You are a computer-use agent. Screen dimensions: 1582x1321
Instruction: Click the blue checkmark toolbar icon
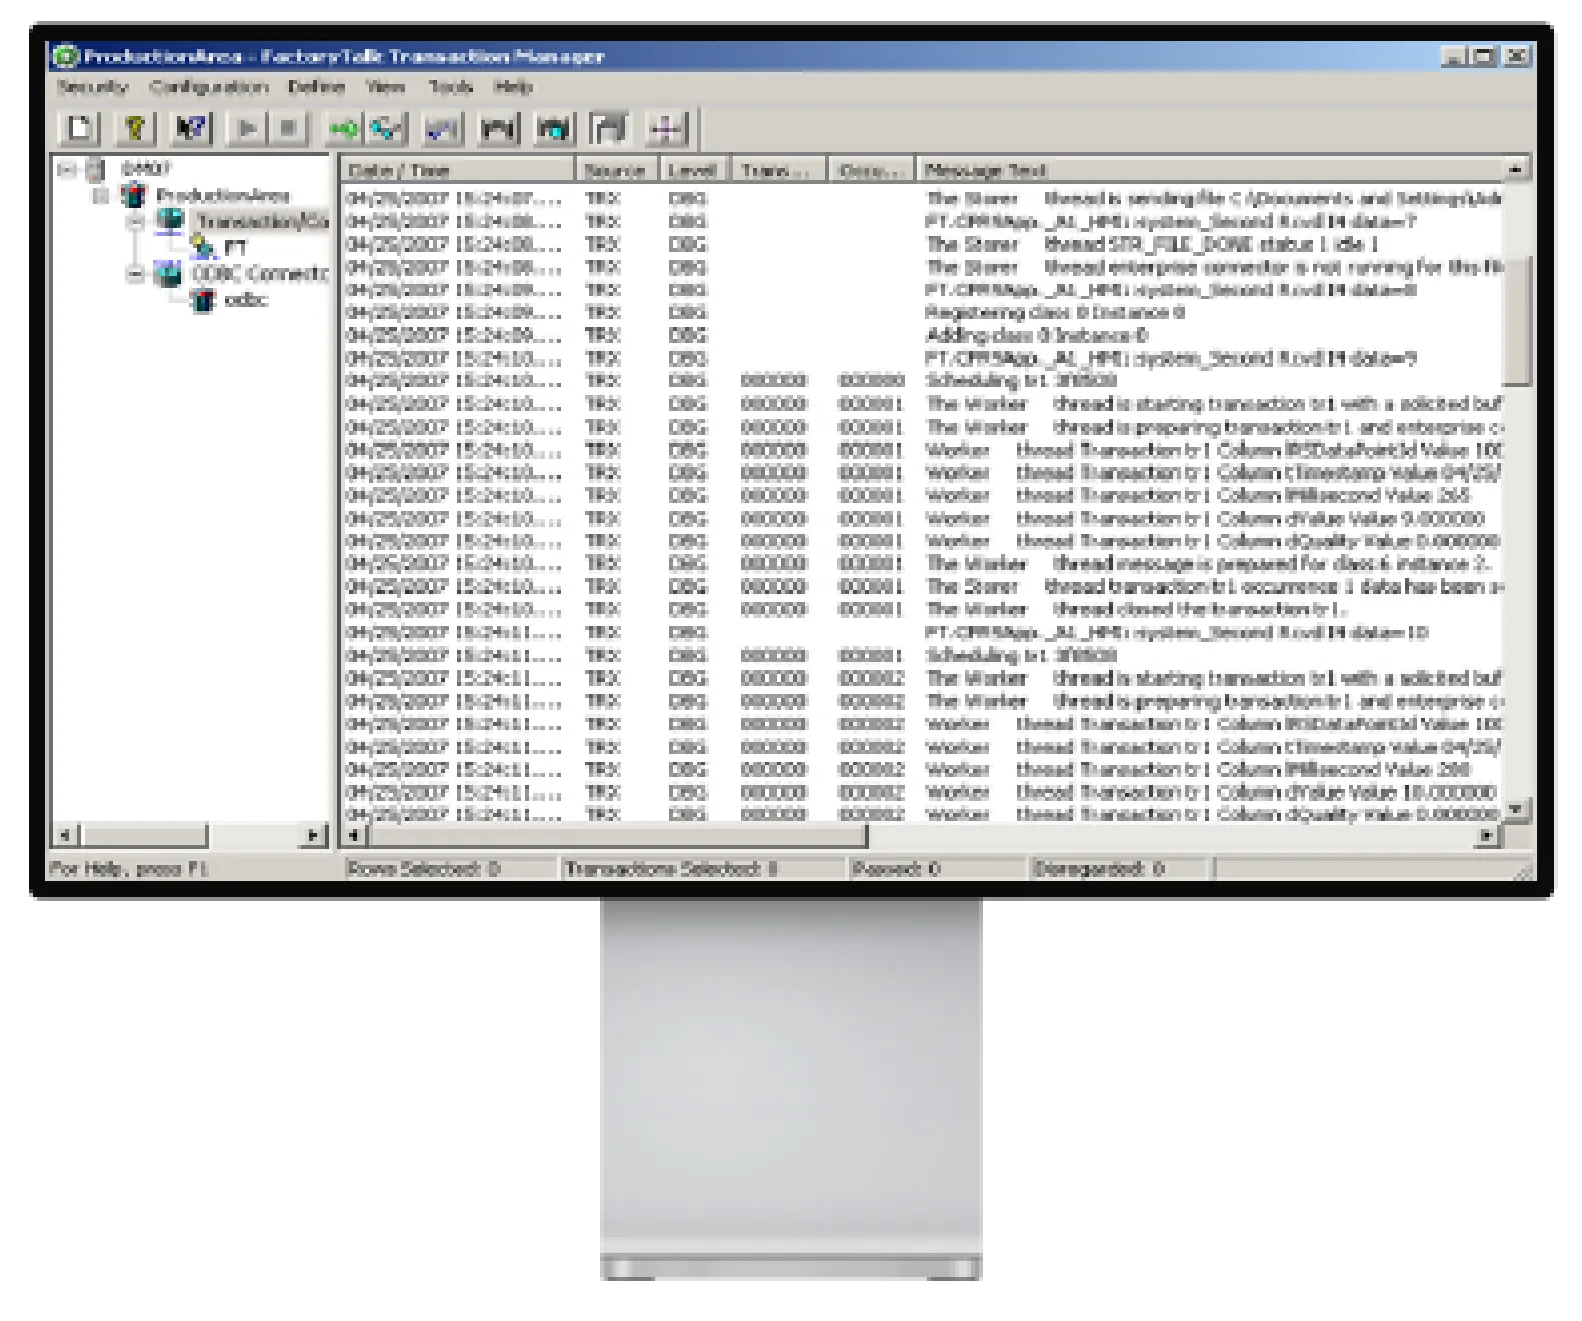(x=442, y=129)
